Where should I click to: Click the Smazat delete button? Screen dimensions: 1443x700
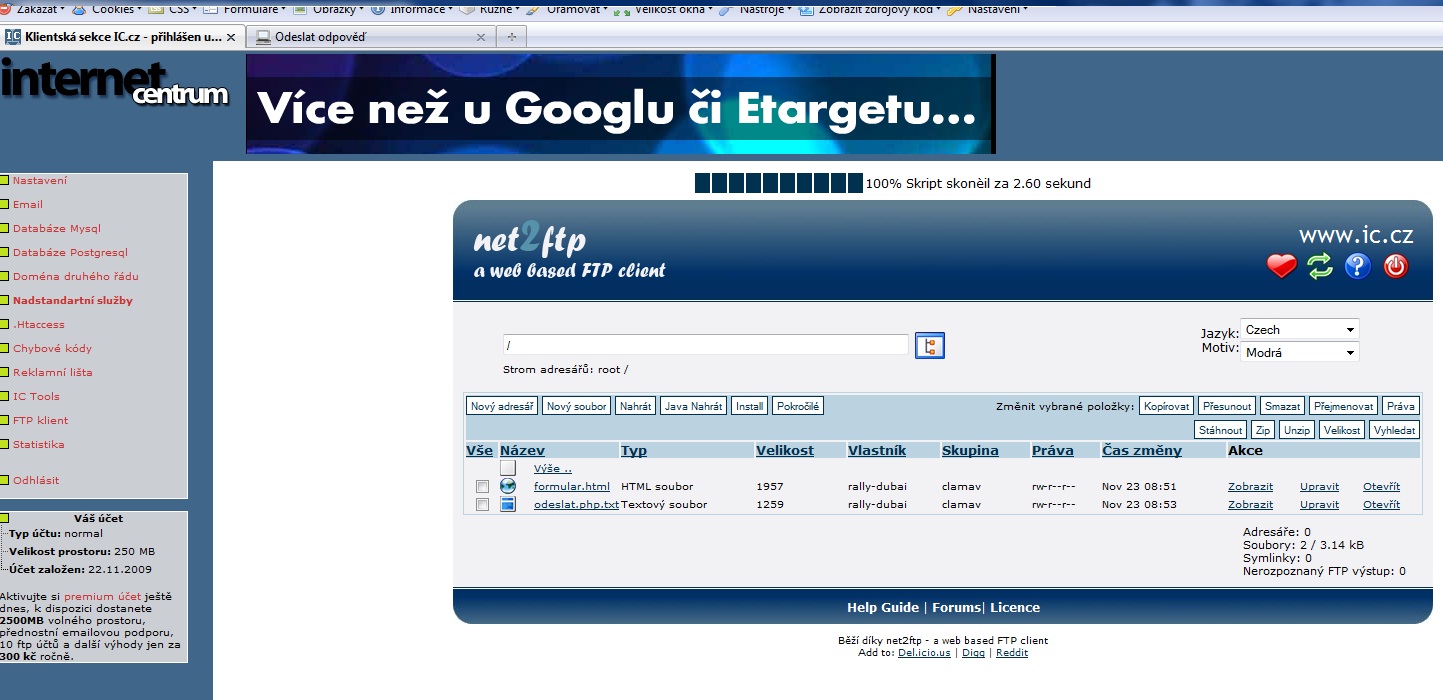[1282, 406]
